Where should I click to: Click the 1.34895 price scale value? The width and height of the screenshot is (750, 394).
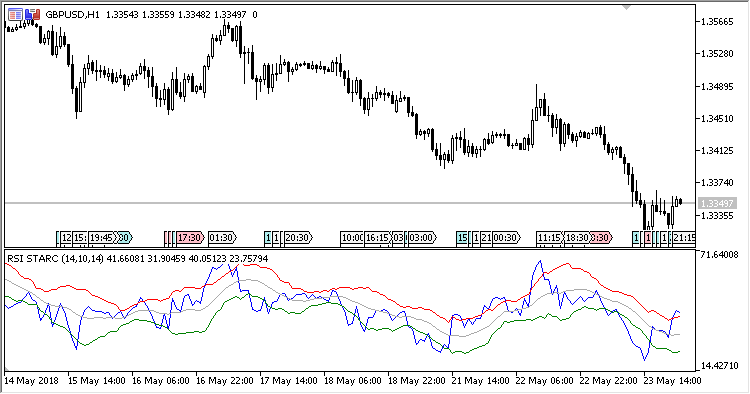pos(717,87)
